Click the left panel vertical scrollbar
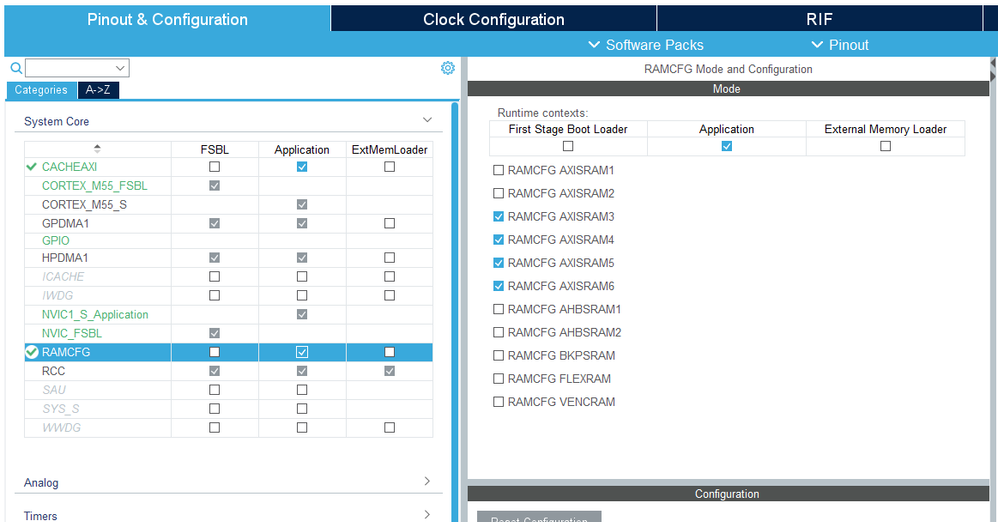Image resolution: width=998 pixels, height=522 pixels. tap(455, 312)
